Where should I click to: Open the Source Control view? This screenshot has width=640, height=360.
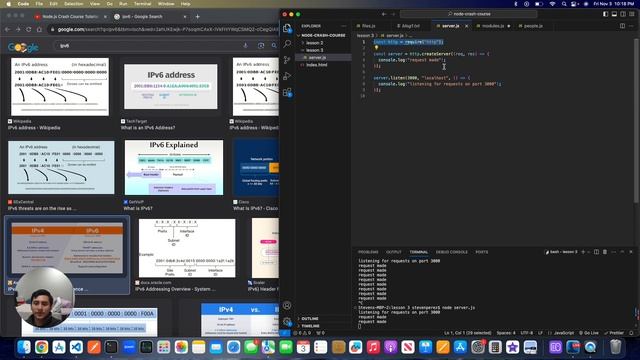[x=287, y=60]
